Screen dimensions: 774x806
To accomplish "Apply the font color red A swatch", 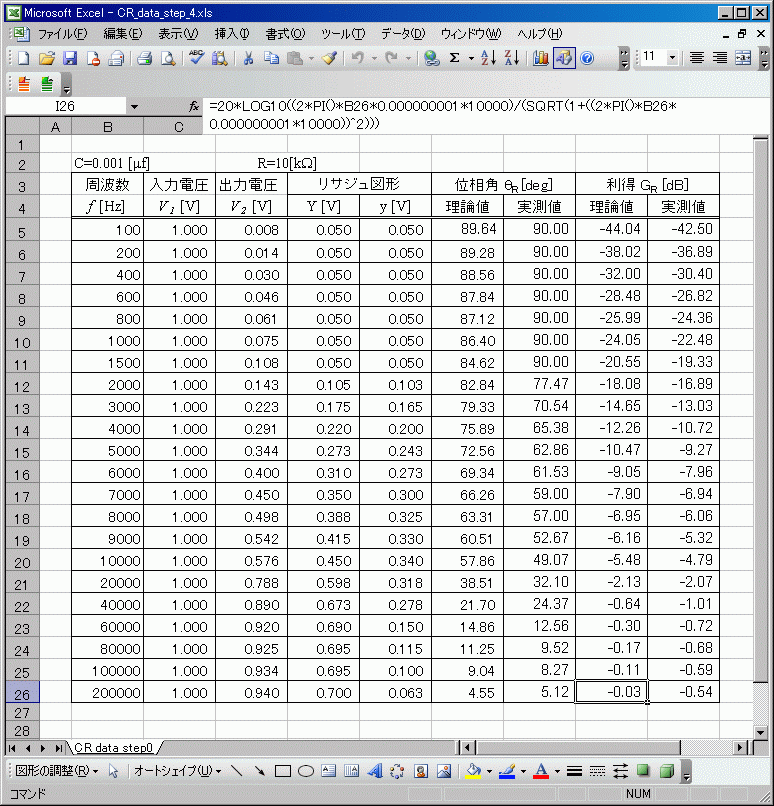I will click(x=541, y=771).
